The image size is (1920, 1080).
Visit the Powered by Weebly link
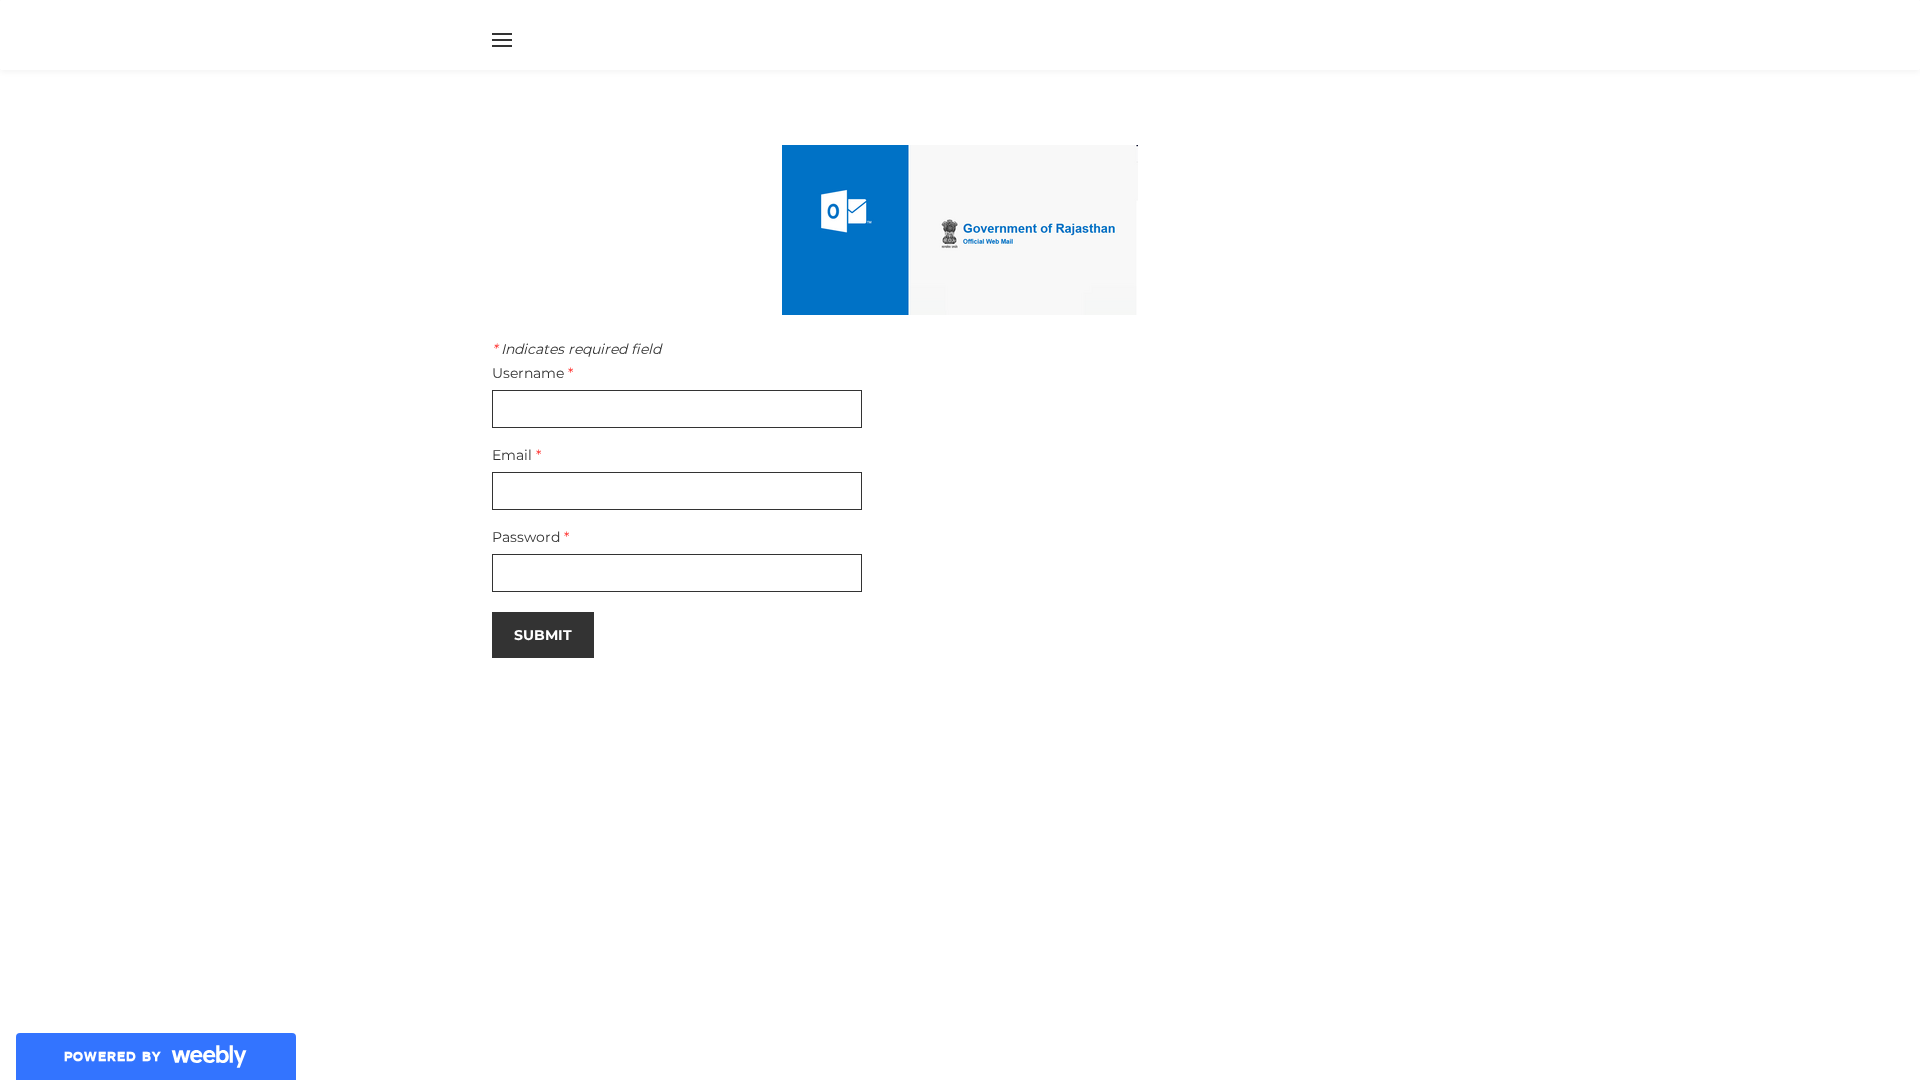(155, 1056)
